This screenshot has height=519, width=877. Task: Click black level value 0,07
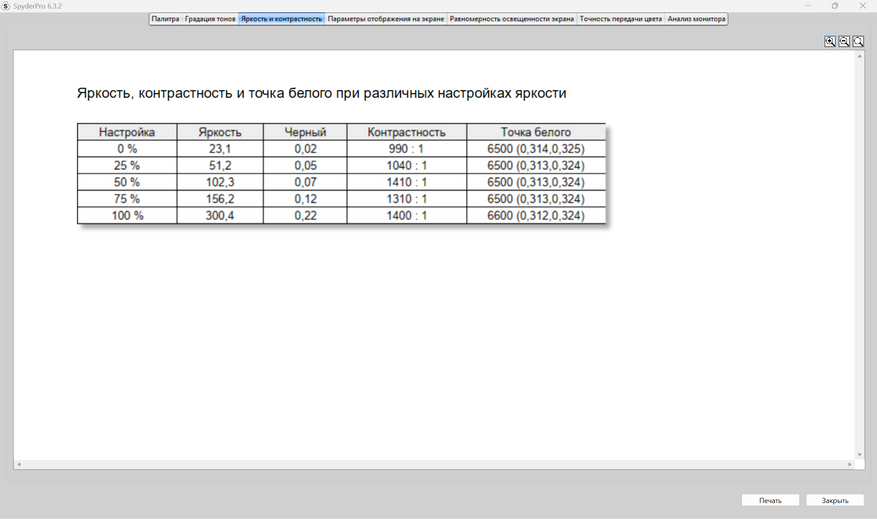(x=305, y=182)
